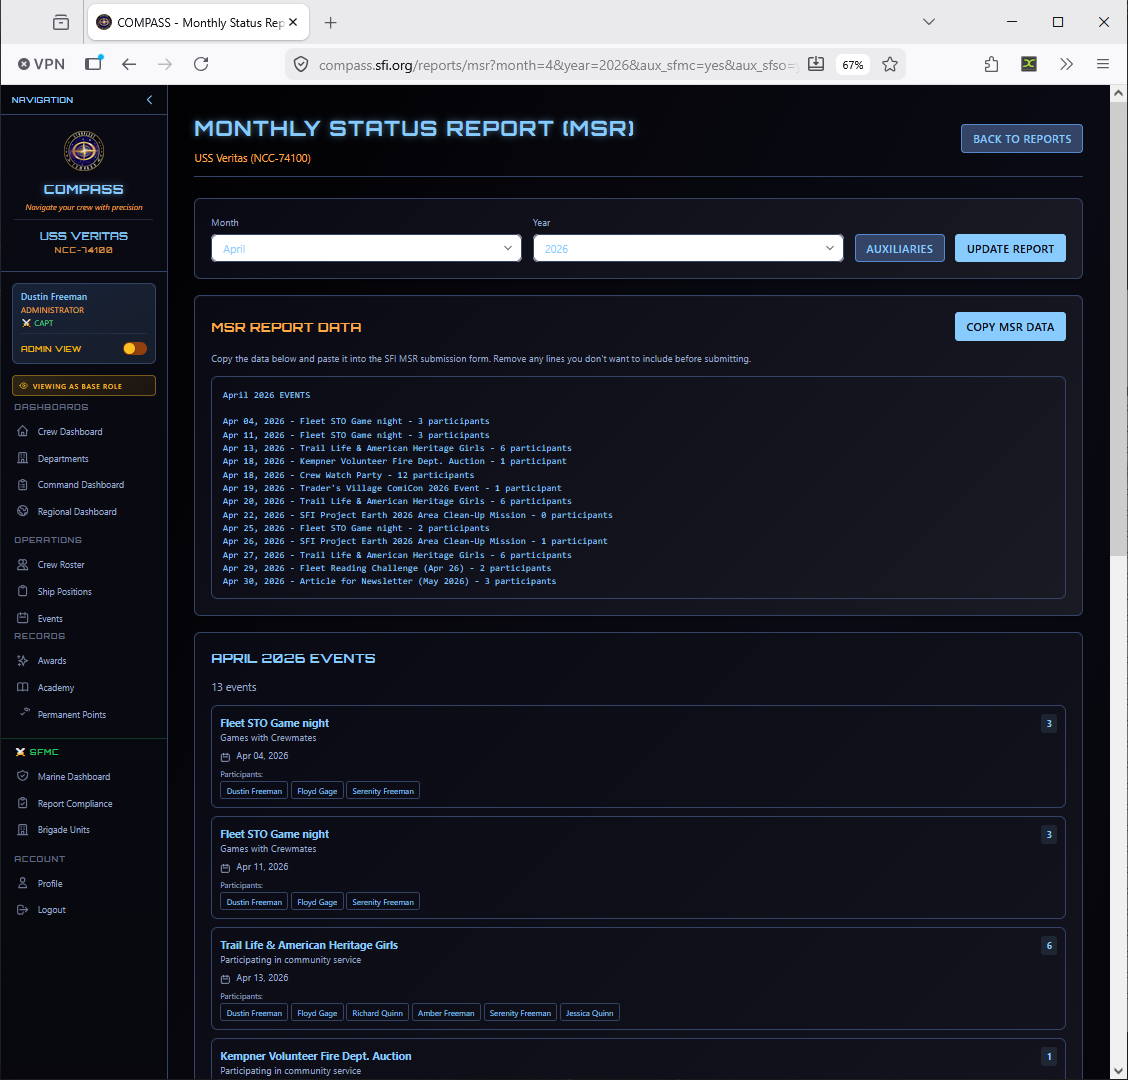The height and width of the screenshot is (1080, 1128).
Task: Open Brigade Units building icon
Action: click(x=22, y=829)
